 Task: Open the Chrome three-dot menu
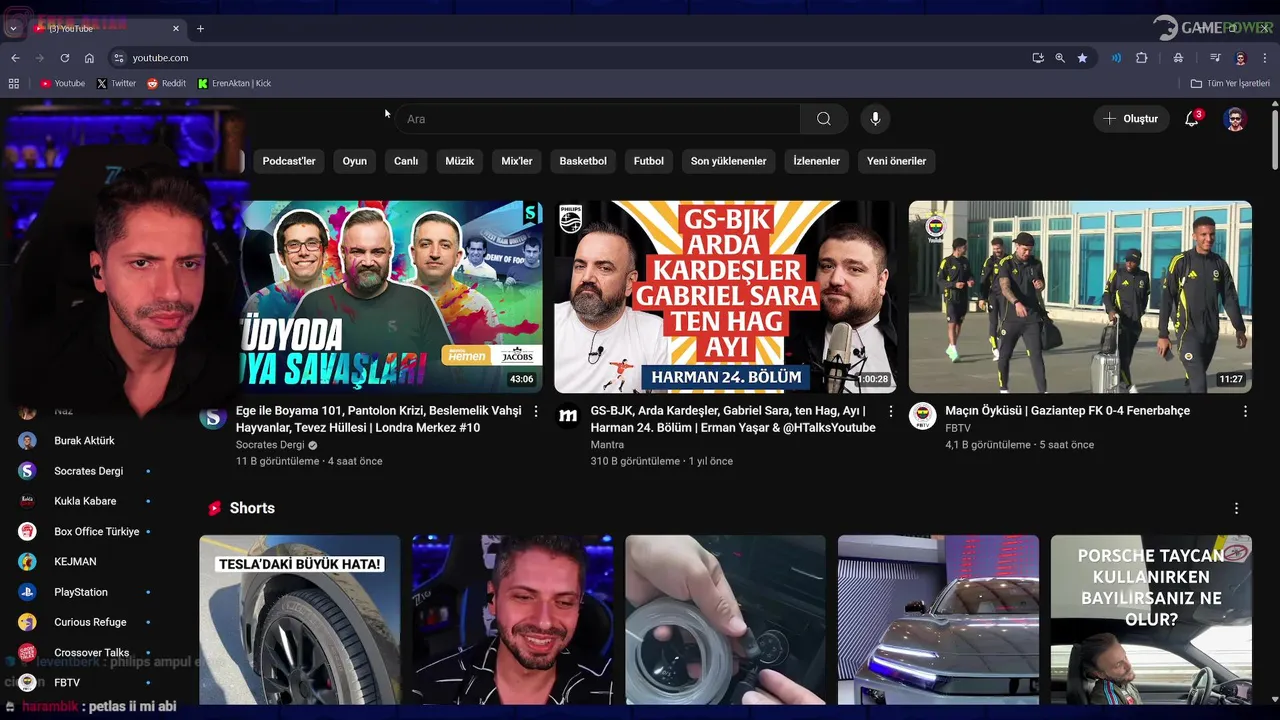coord(1265,58)
